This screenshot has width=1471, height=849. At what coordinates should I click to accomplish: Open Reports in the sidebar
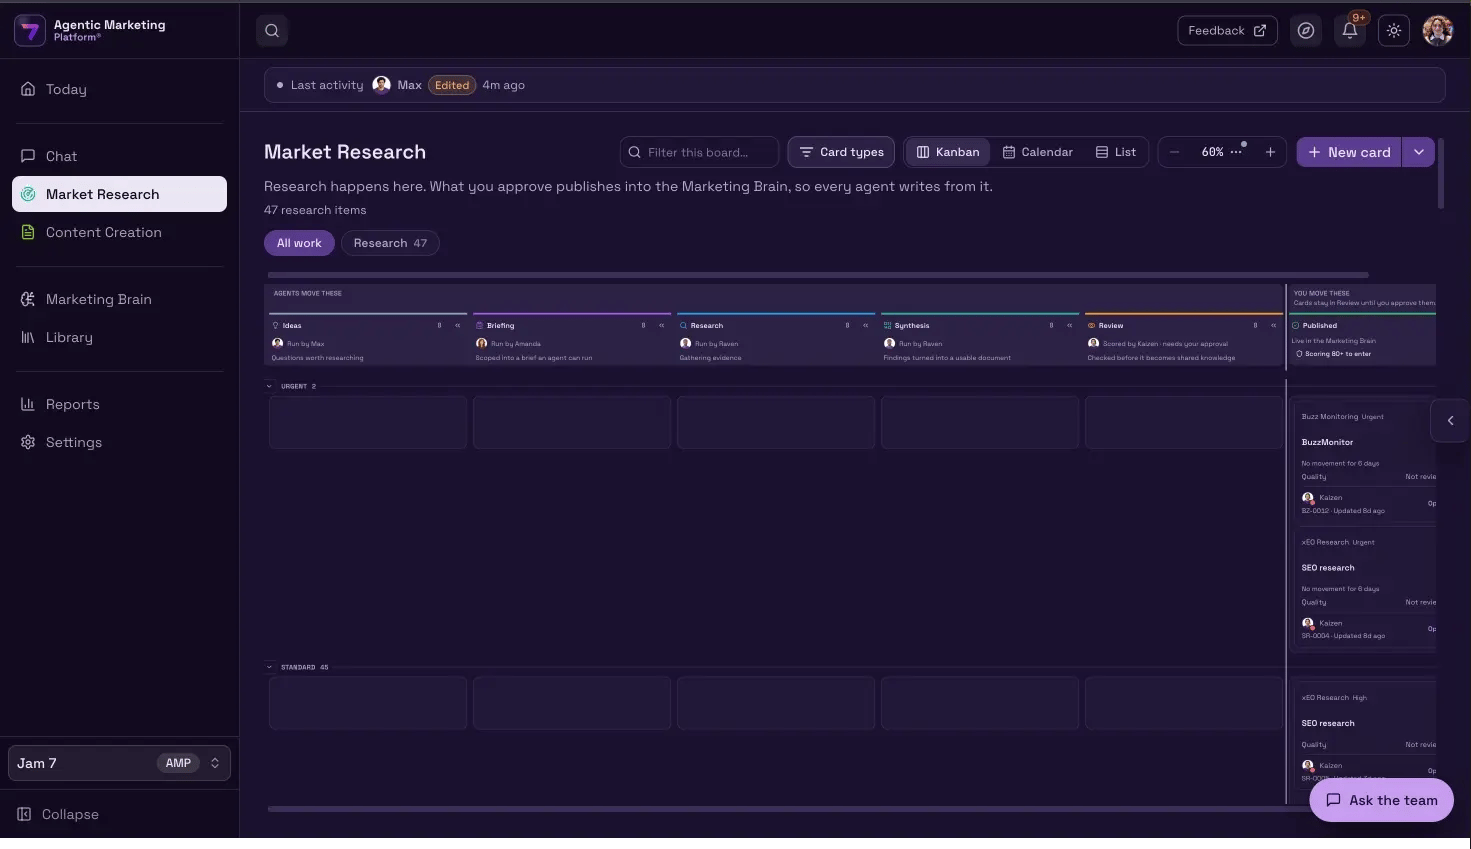pyautogui.click(x=120, y=404)
